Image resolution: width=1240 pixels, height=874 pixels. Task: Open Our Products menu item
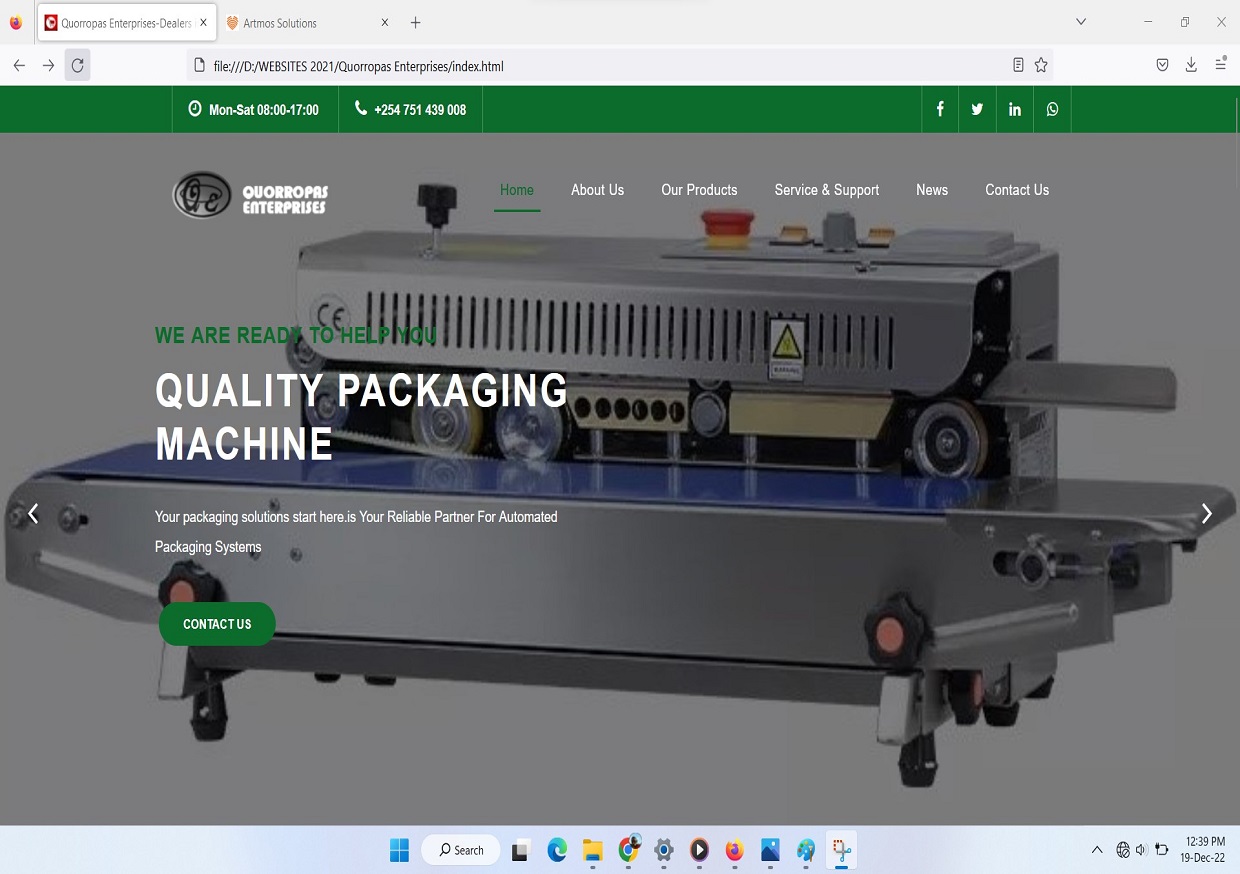(699, 190)
